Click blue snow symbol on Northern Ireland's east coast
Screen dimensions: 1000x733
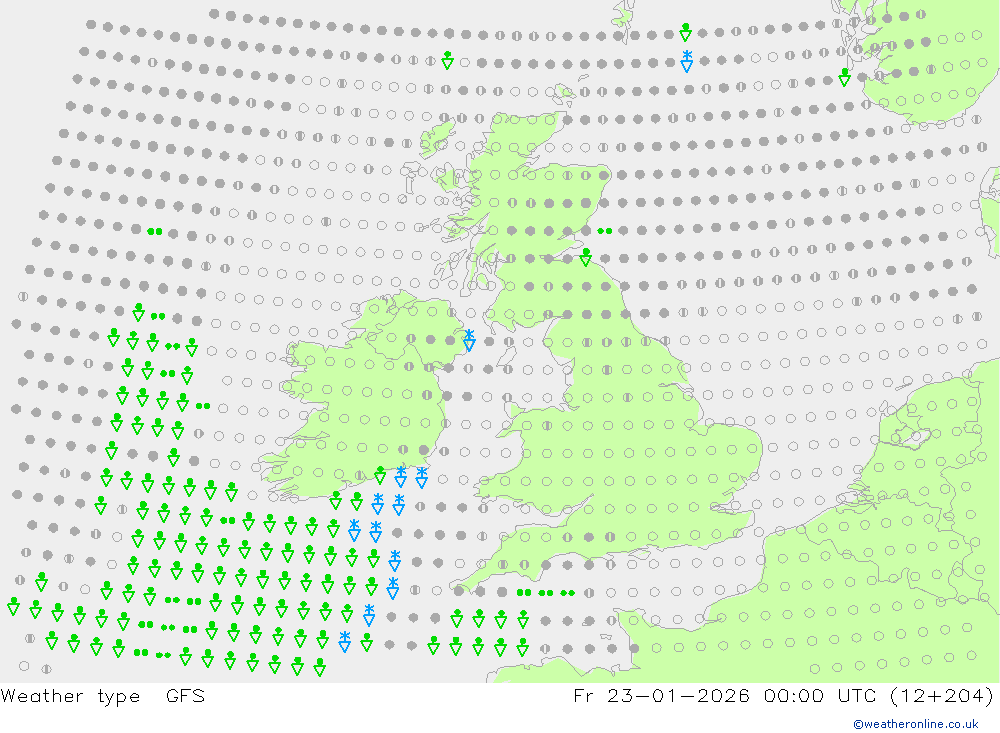pos(469,340)
